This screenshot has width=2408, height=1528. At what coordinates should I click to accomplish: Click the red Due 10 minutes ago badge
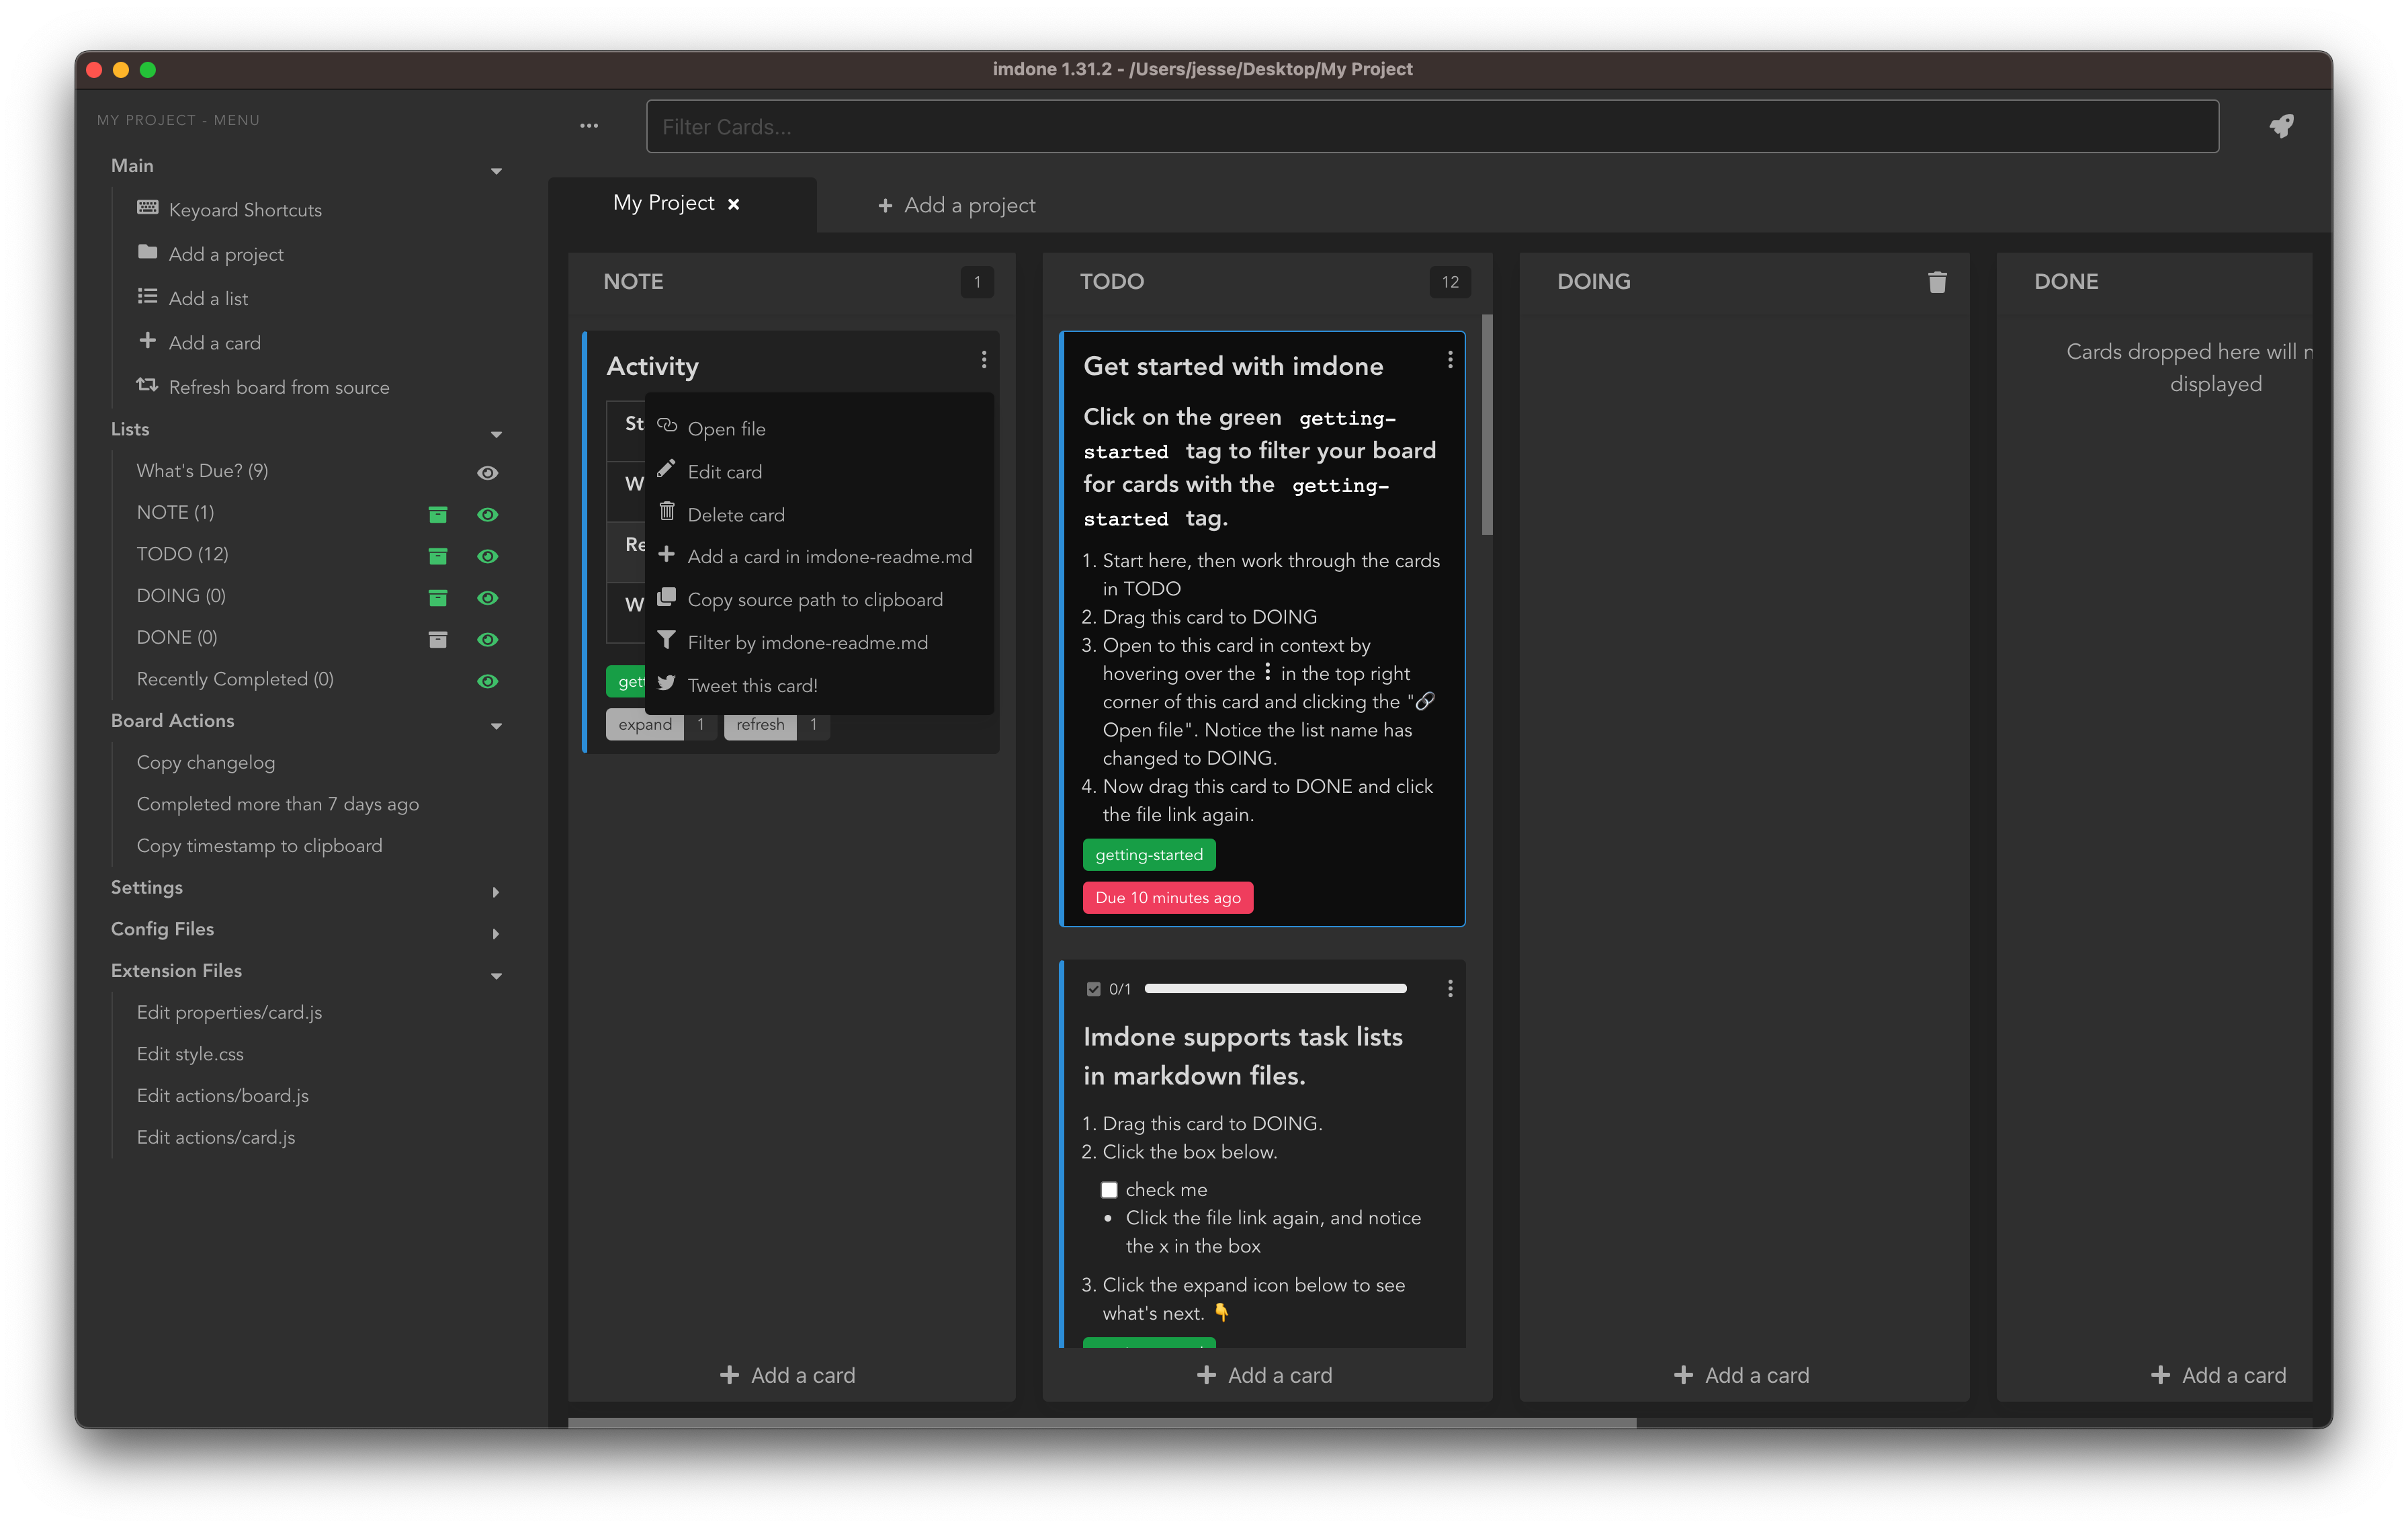coord(1168,898)
